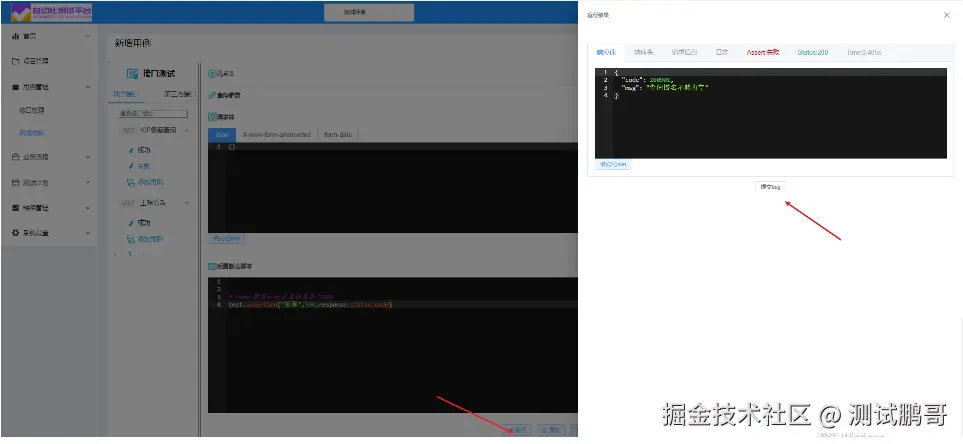The height and width of the screenshot is (444, 963).
Task: Click the 系统设置 gear icon
Action: (15, 233)
